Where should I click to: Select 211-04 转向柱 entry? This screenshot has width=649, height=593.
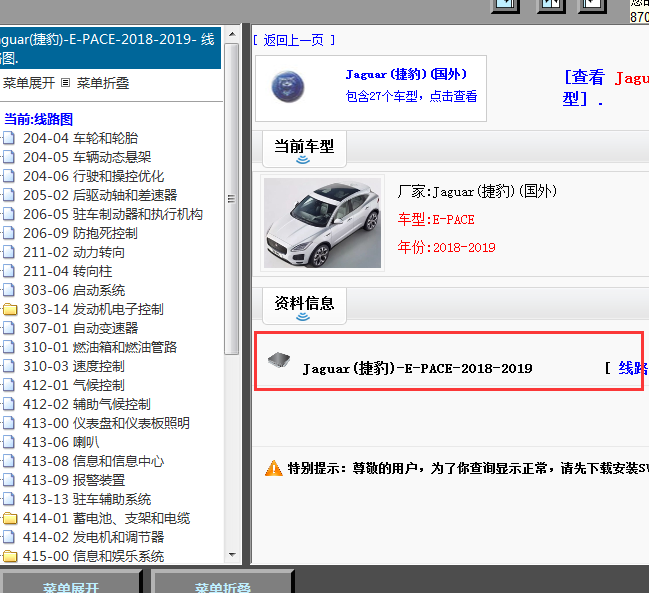click(x=67, y=271)
